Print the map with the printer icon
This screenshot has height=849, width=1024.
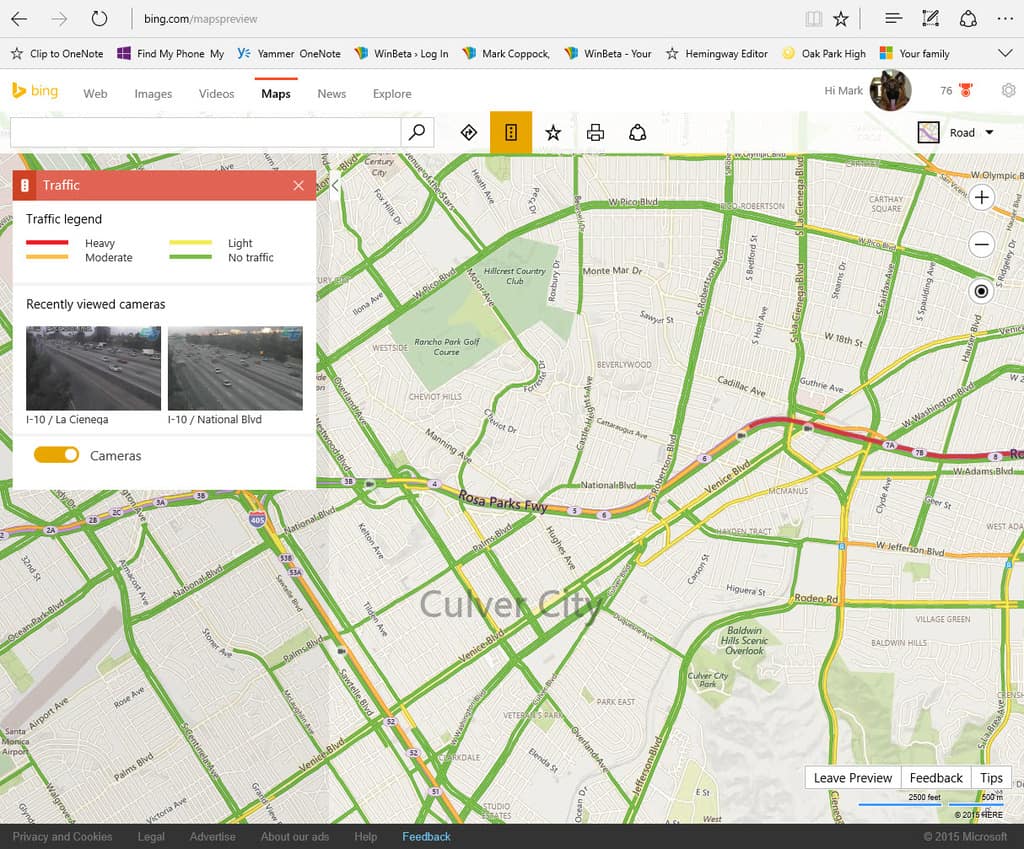595,133
